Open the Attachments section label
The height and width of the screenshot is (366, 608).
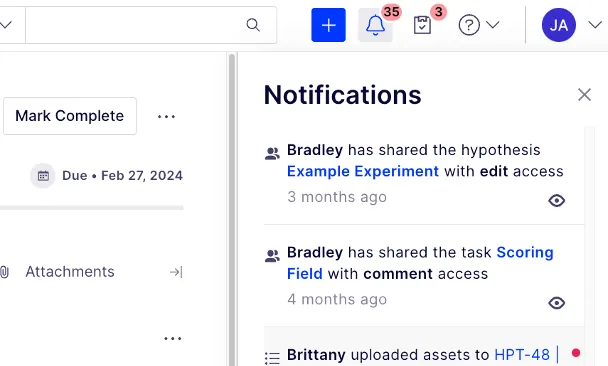[x=70, y=272]
